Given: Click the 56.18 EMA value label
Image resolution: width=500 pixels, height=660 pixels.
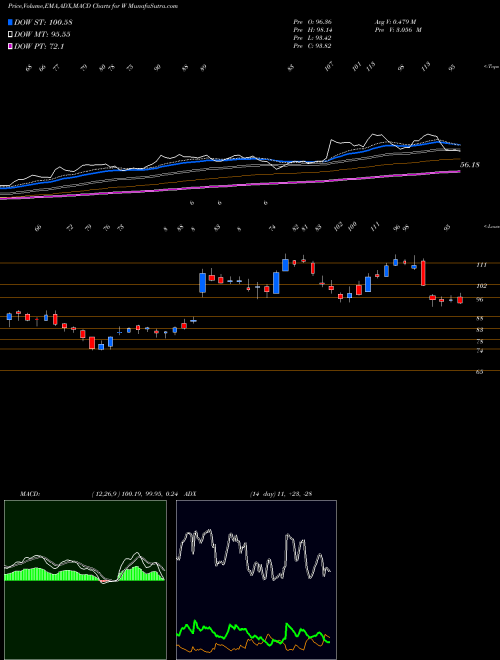Looking at the screenshot, I should tap(470, 165).
